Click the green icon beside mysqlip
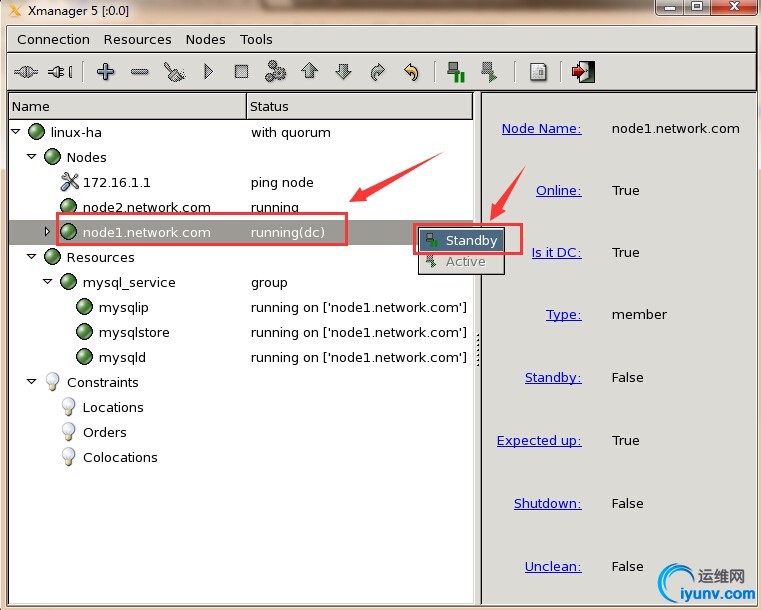This screenshot has height=610, width=761. click(84, 307)
